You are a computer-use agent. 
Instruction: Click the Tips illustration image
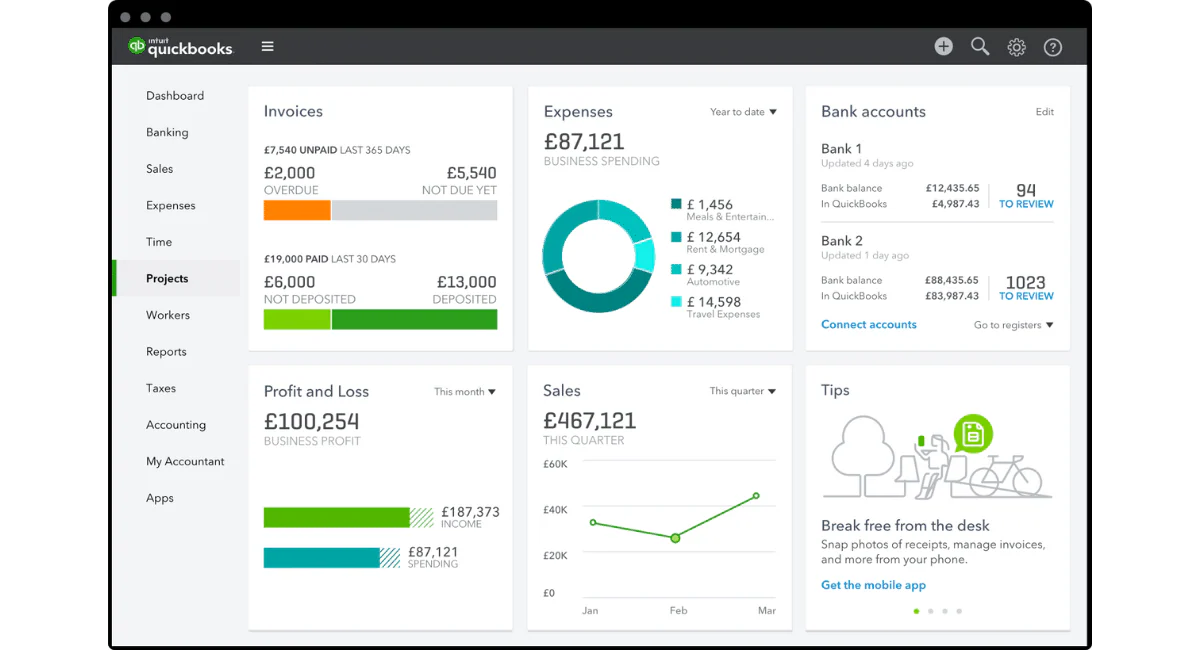(937, 457)
